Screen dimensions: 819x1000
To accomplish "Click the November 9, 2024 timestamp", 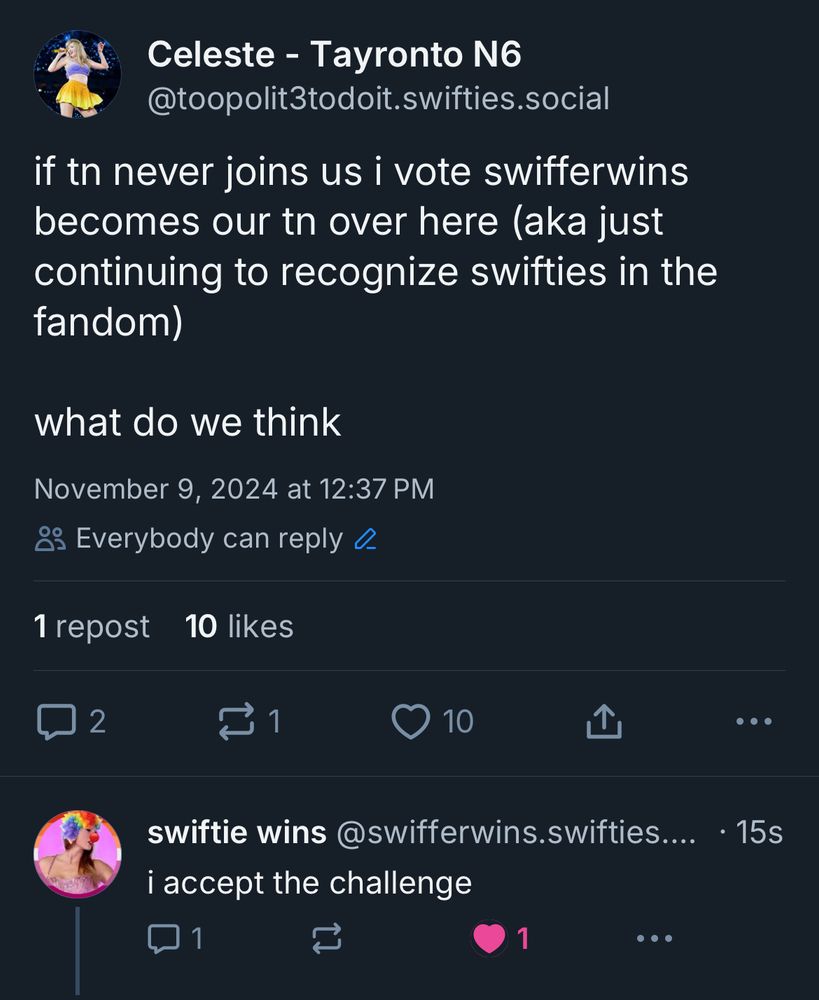I will tap(234, 489).
